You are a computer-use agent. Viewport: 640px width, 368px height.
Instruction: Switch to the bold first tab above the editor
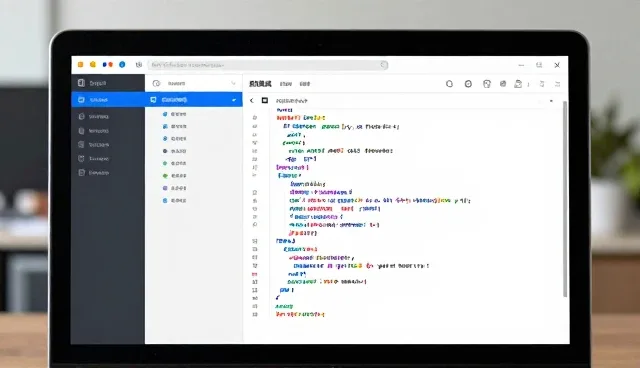tap(260, 84)
